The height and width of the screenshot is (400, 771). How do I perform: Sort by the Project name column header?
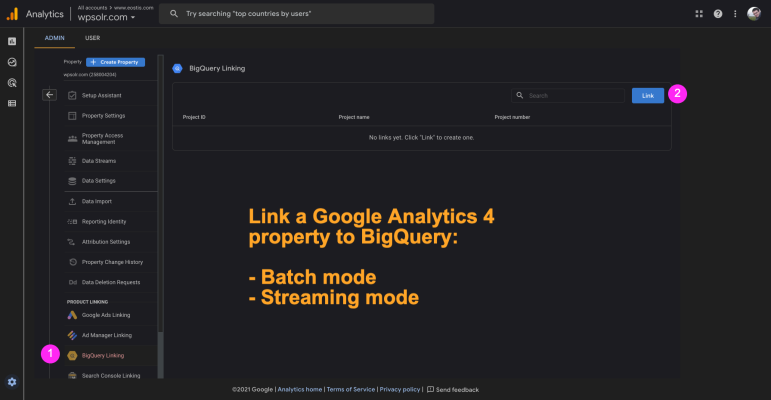354,117
